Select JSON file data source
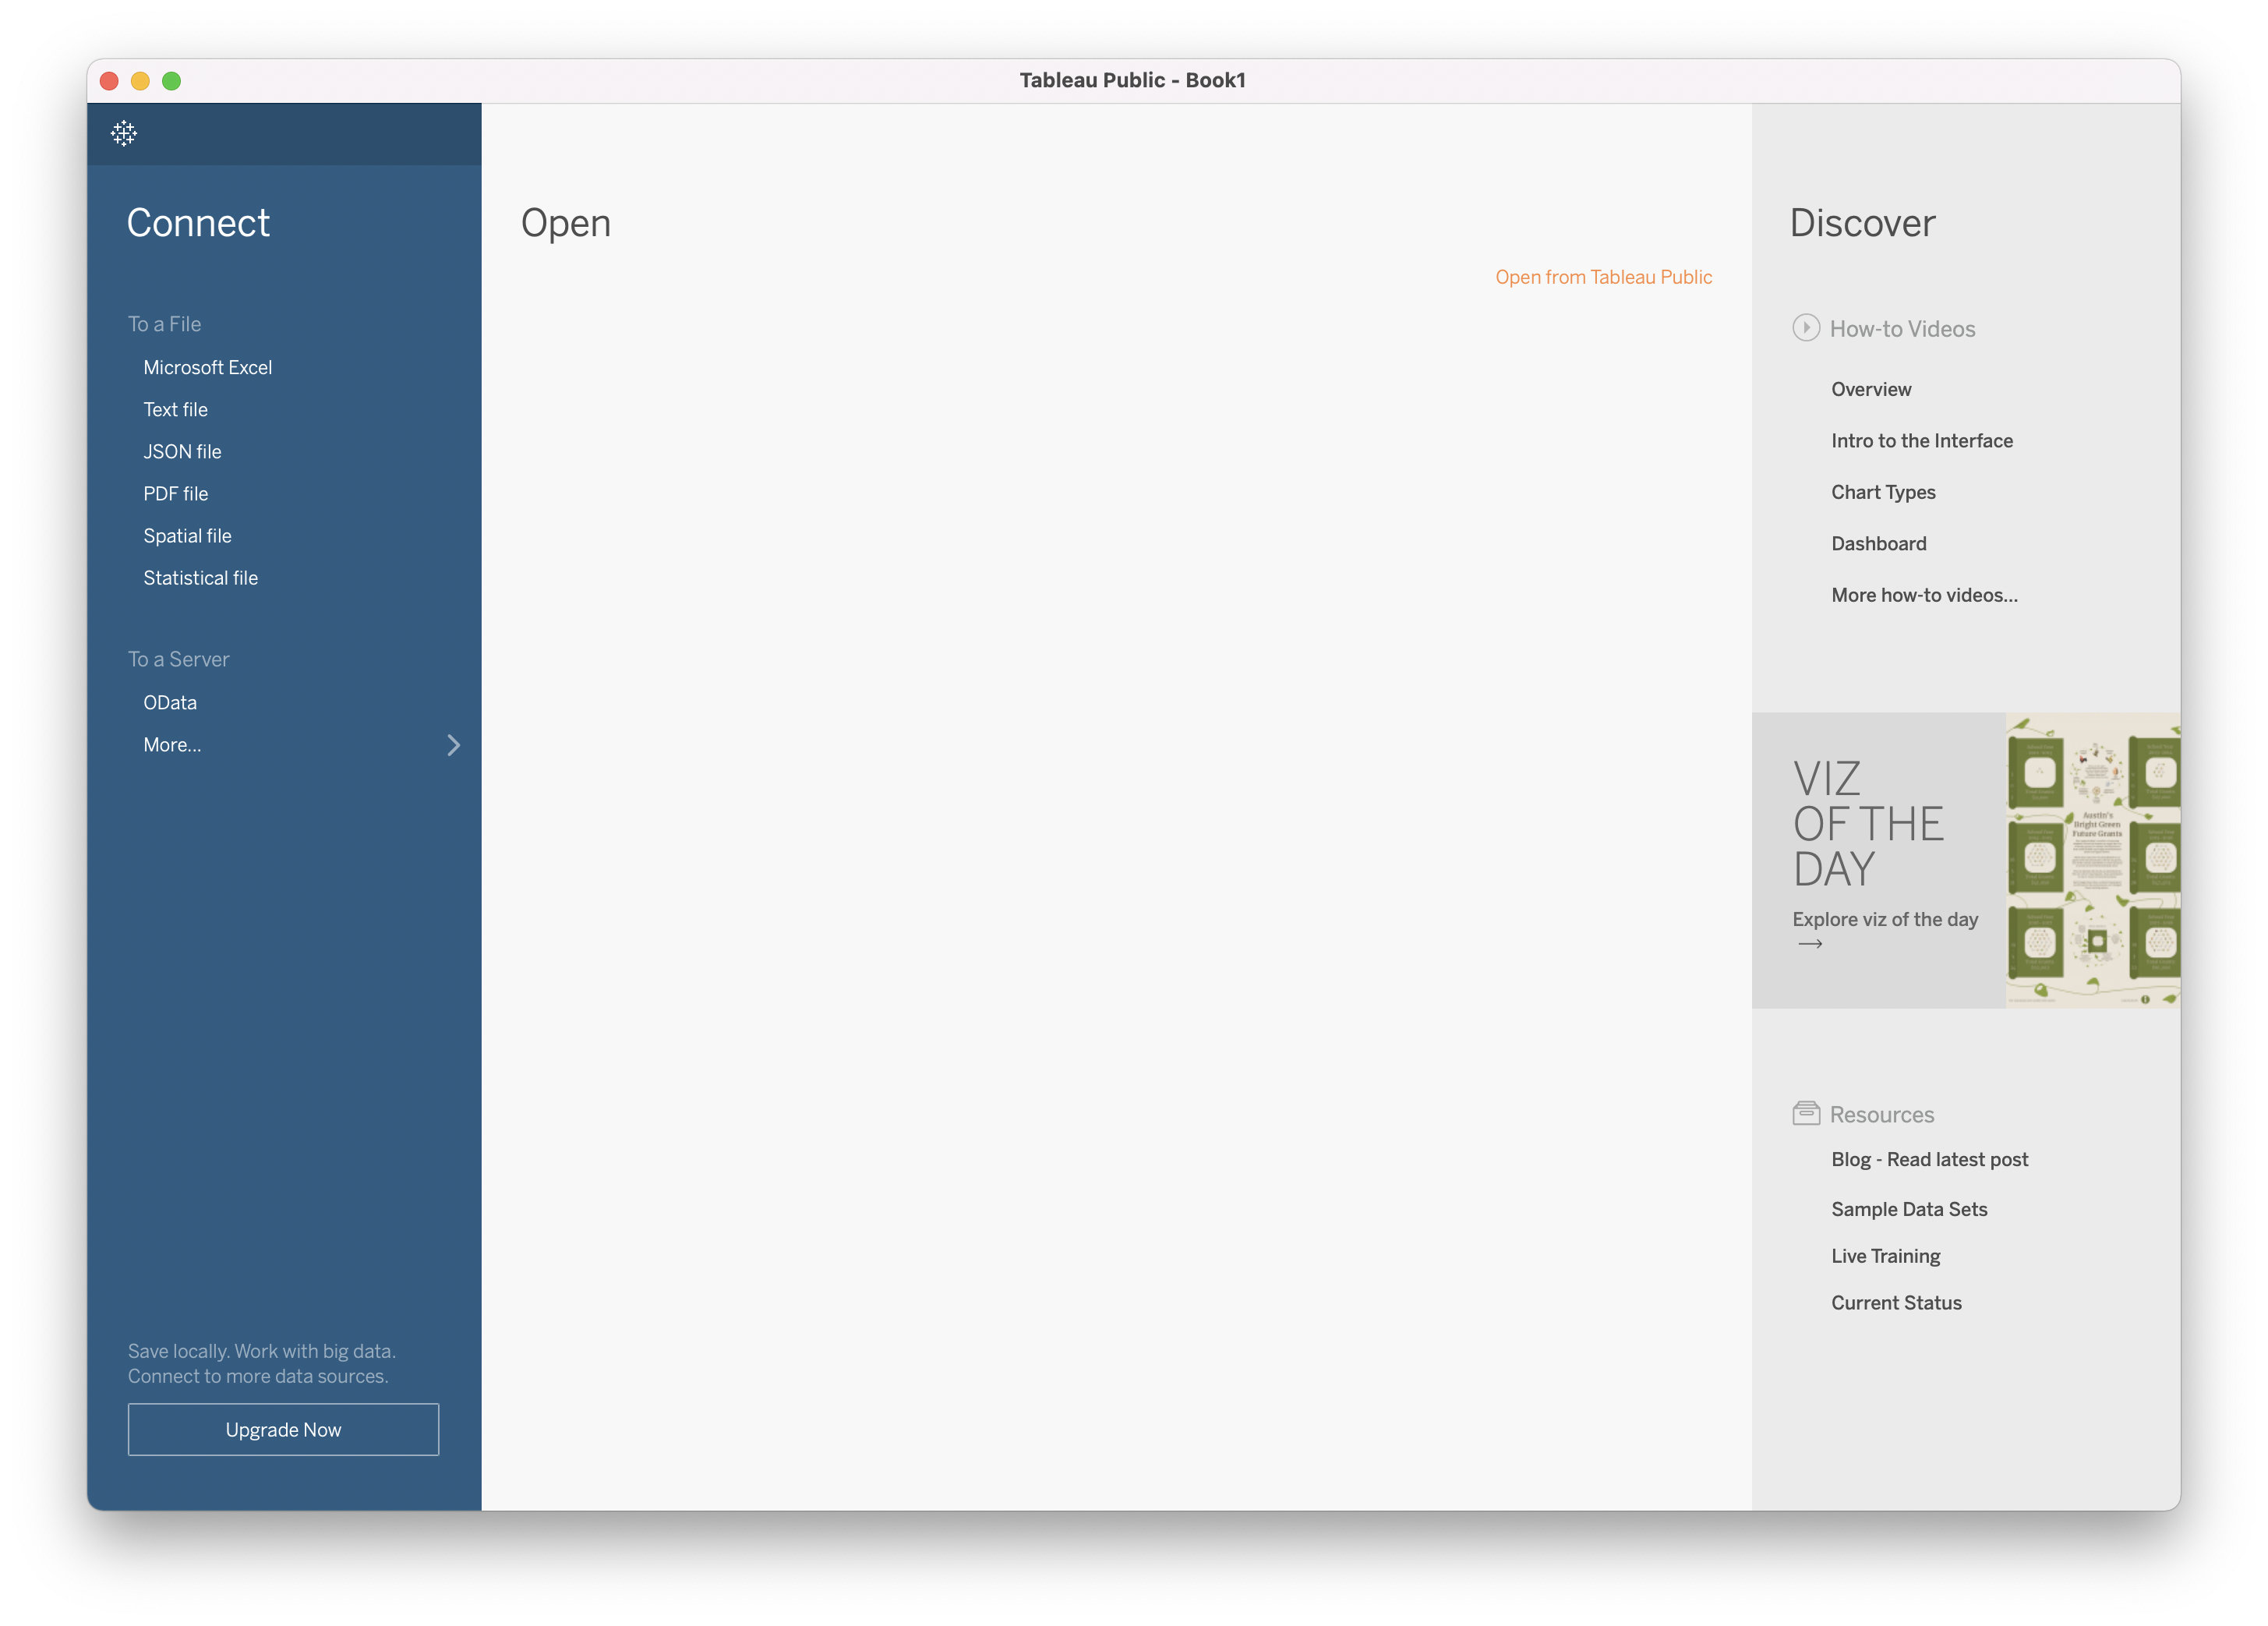2268x1626 pixels. [182, 451]
